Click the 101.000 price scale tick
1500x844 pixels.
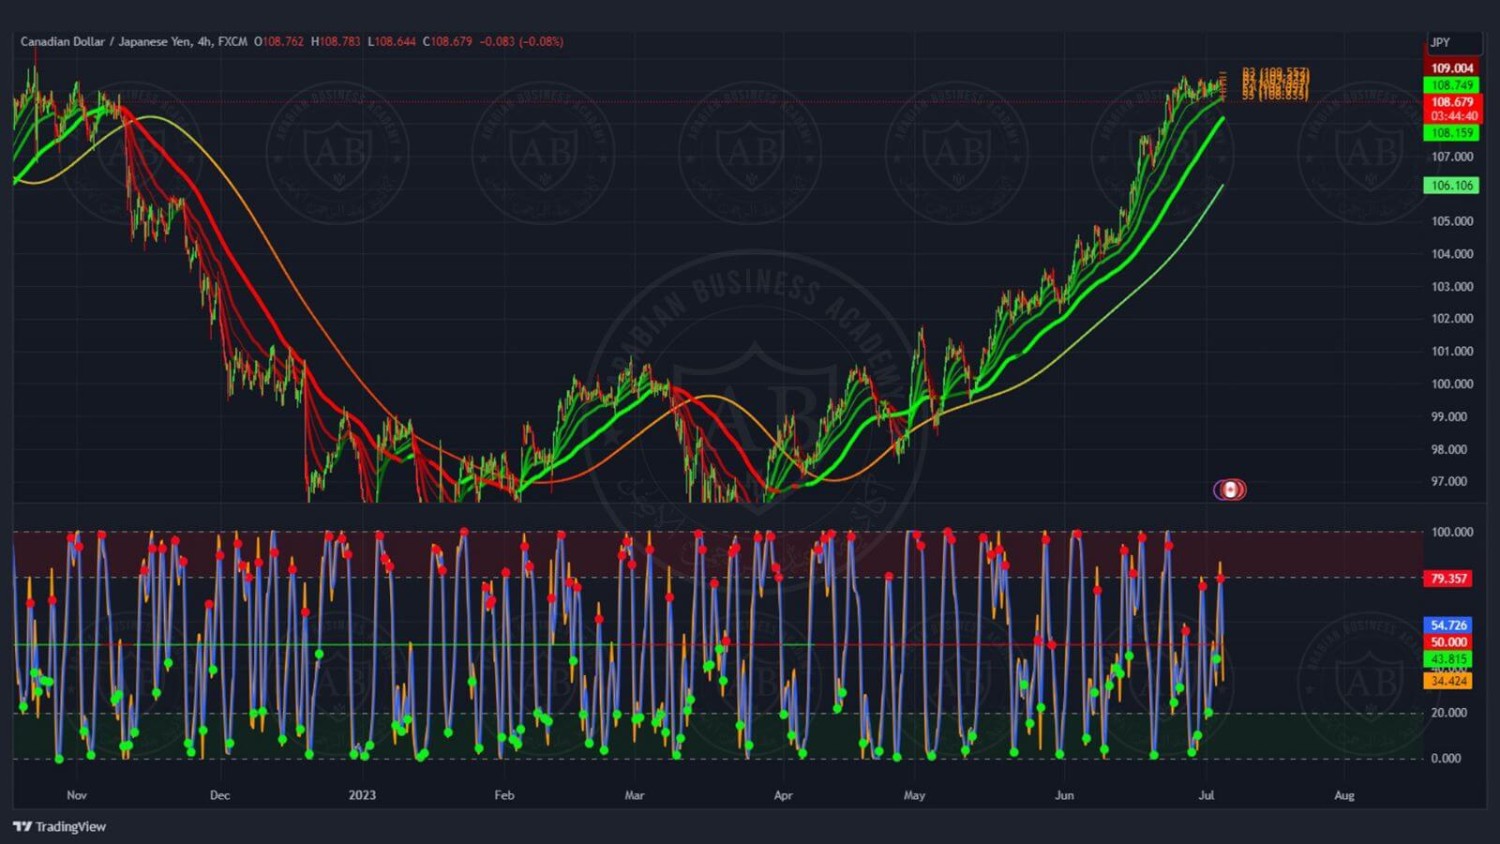[x=1452, y=351]
